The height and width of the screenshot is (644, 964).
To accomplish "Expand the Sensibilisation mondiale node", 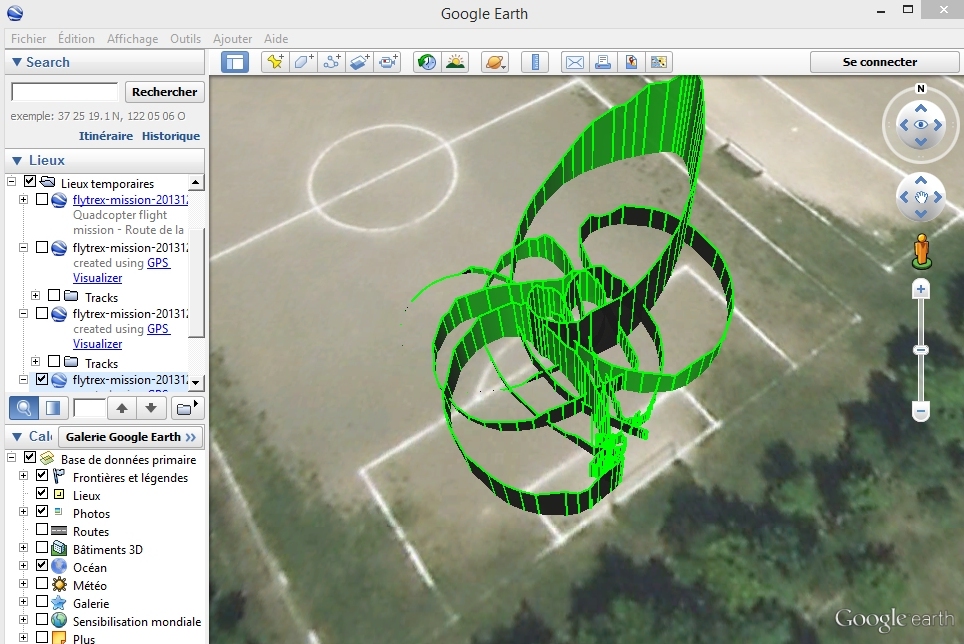I will click(23, 619).
